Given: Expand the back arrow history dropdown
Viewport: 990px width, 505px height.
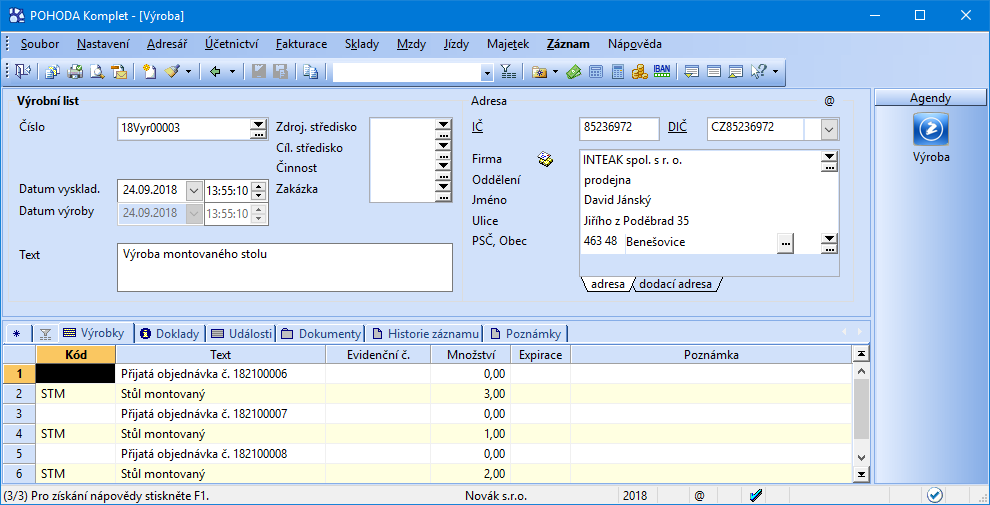Looking at the screenshot, I should [232, 72].
